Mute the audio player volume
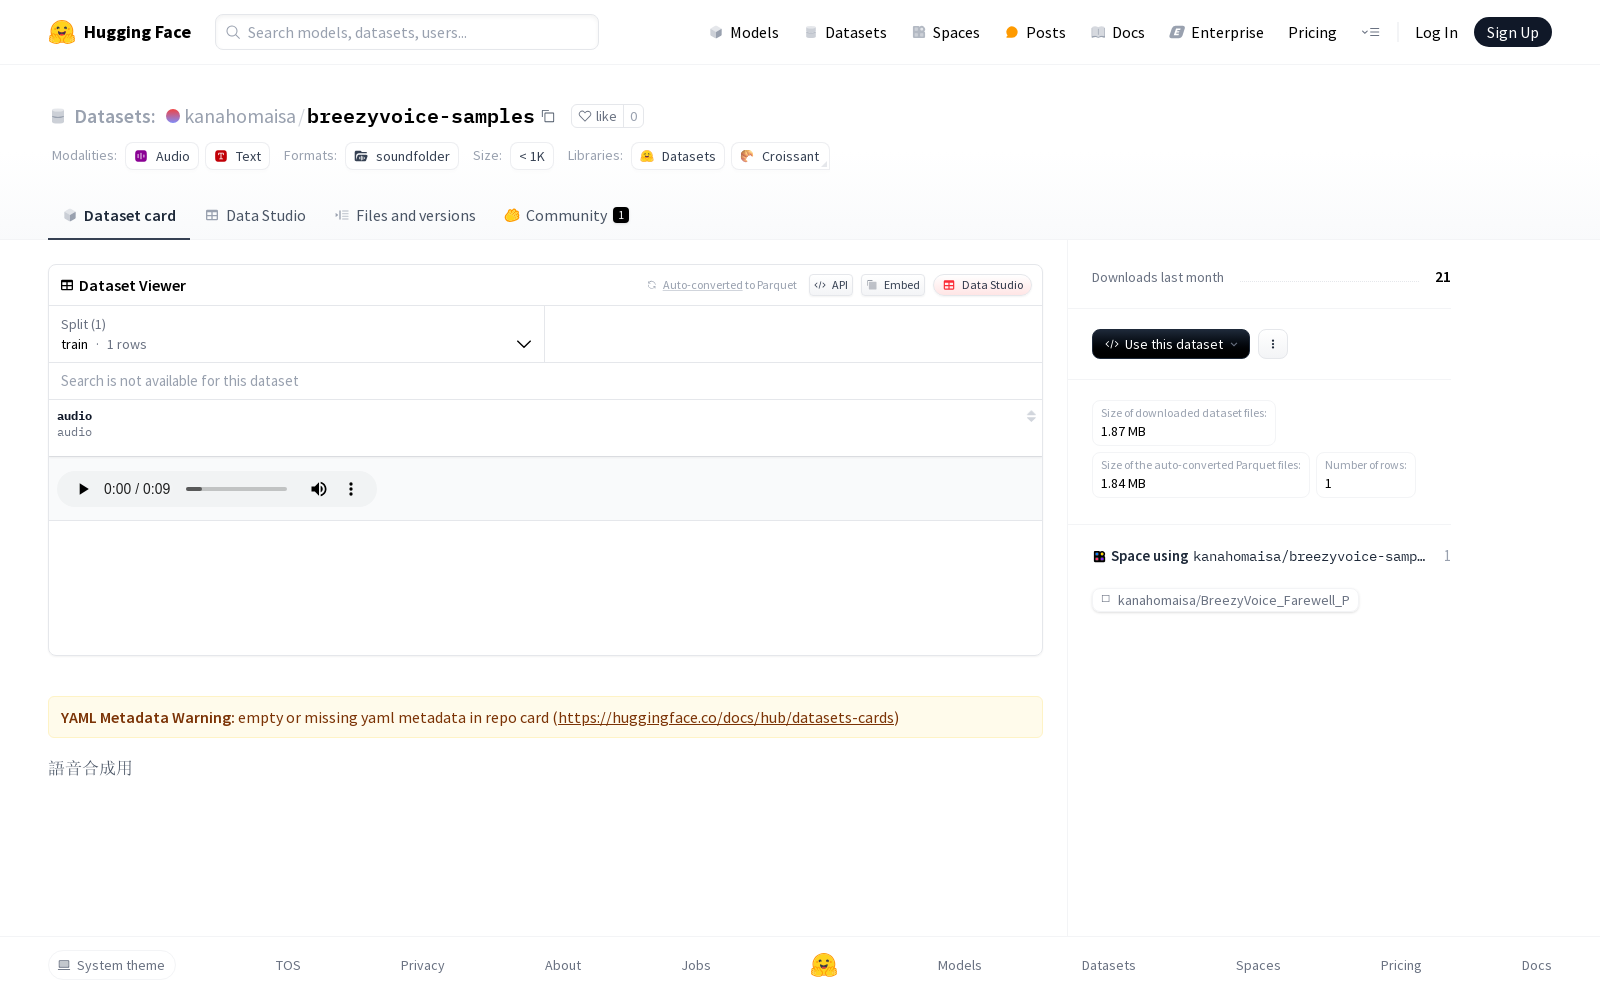The width and height of the screenshot is (1600, 1000). pos(319,489)
